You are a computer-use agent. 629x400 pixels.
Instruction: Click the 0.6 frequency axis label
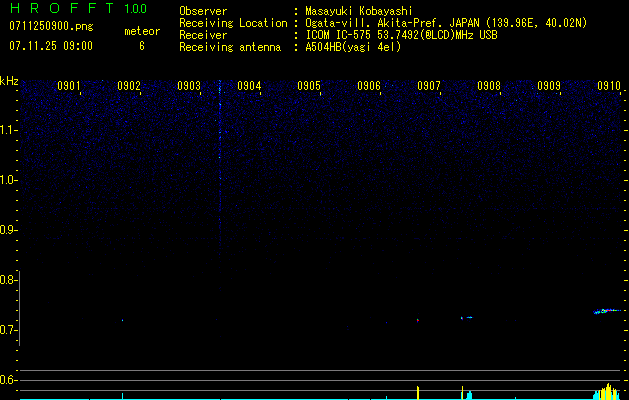(x=8, y=380)
